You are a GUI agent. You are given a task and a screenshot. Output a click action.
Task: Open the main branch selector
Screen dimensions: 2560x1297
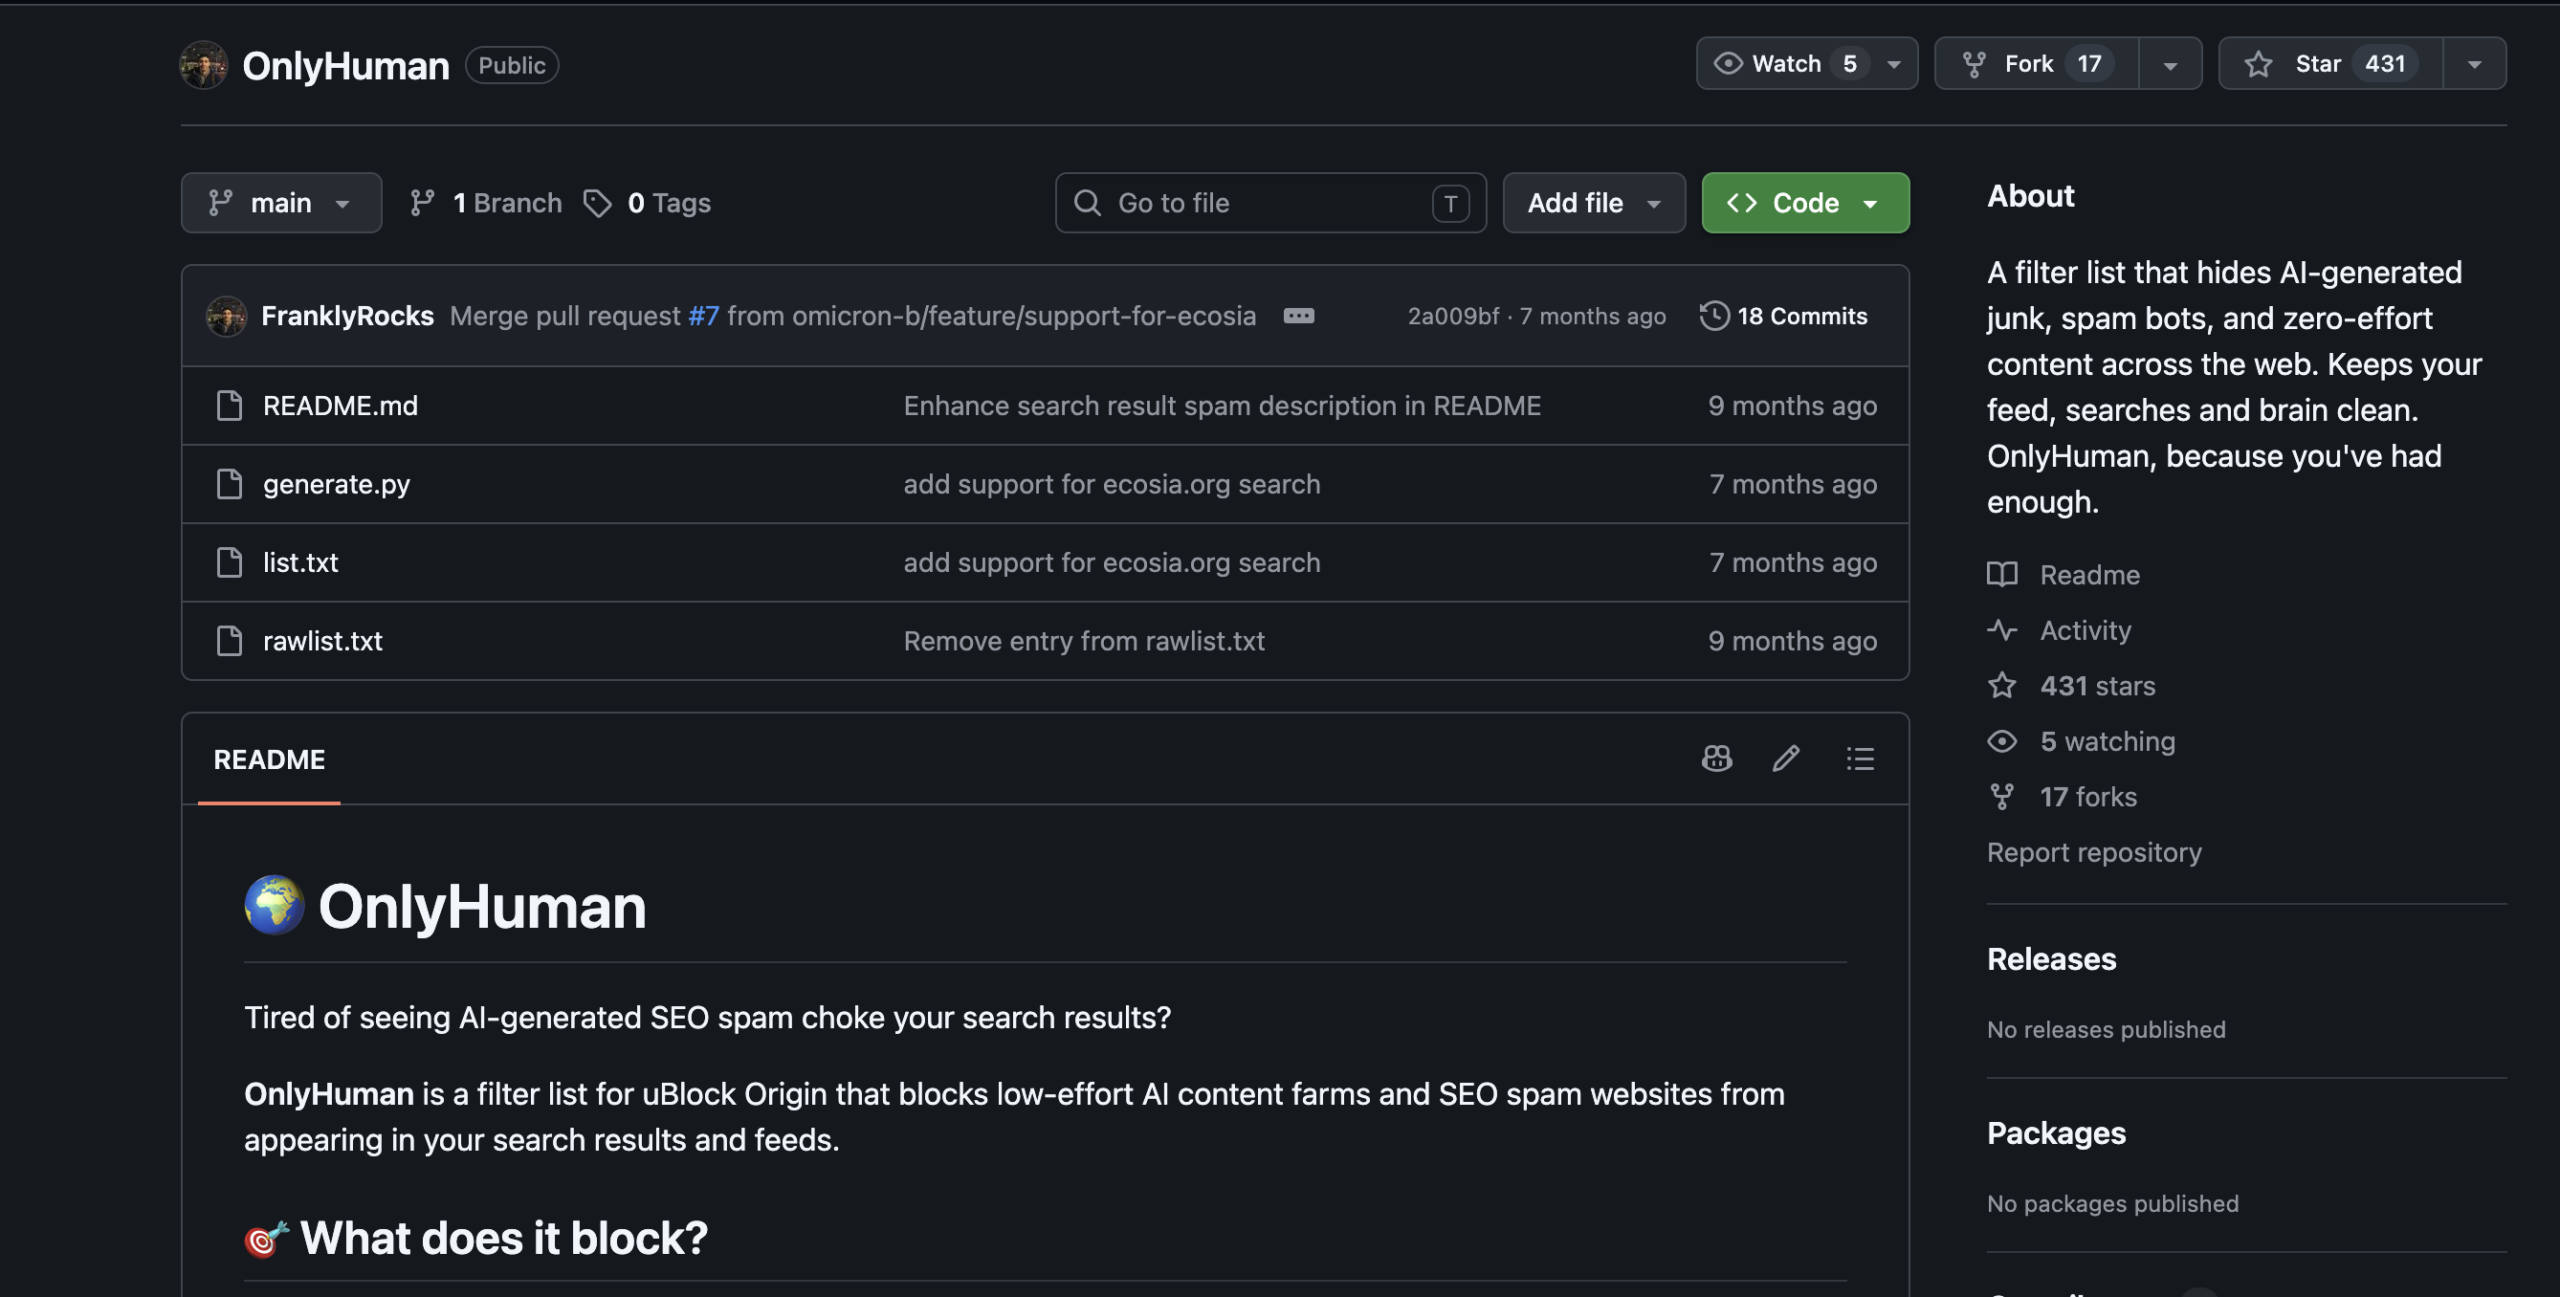coord(281,203)
